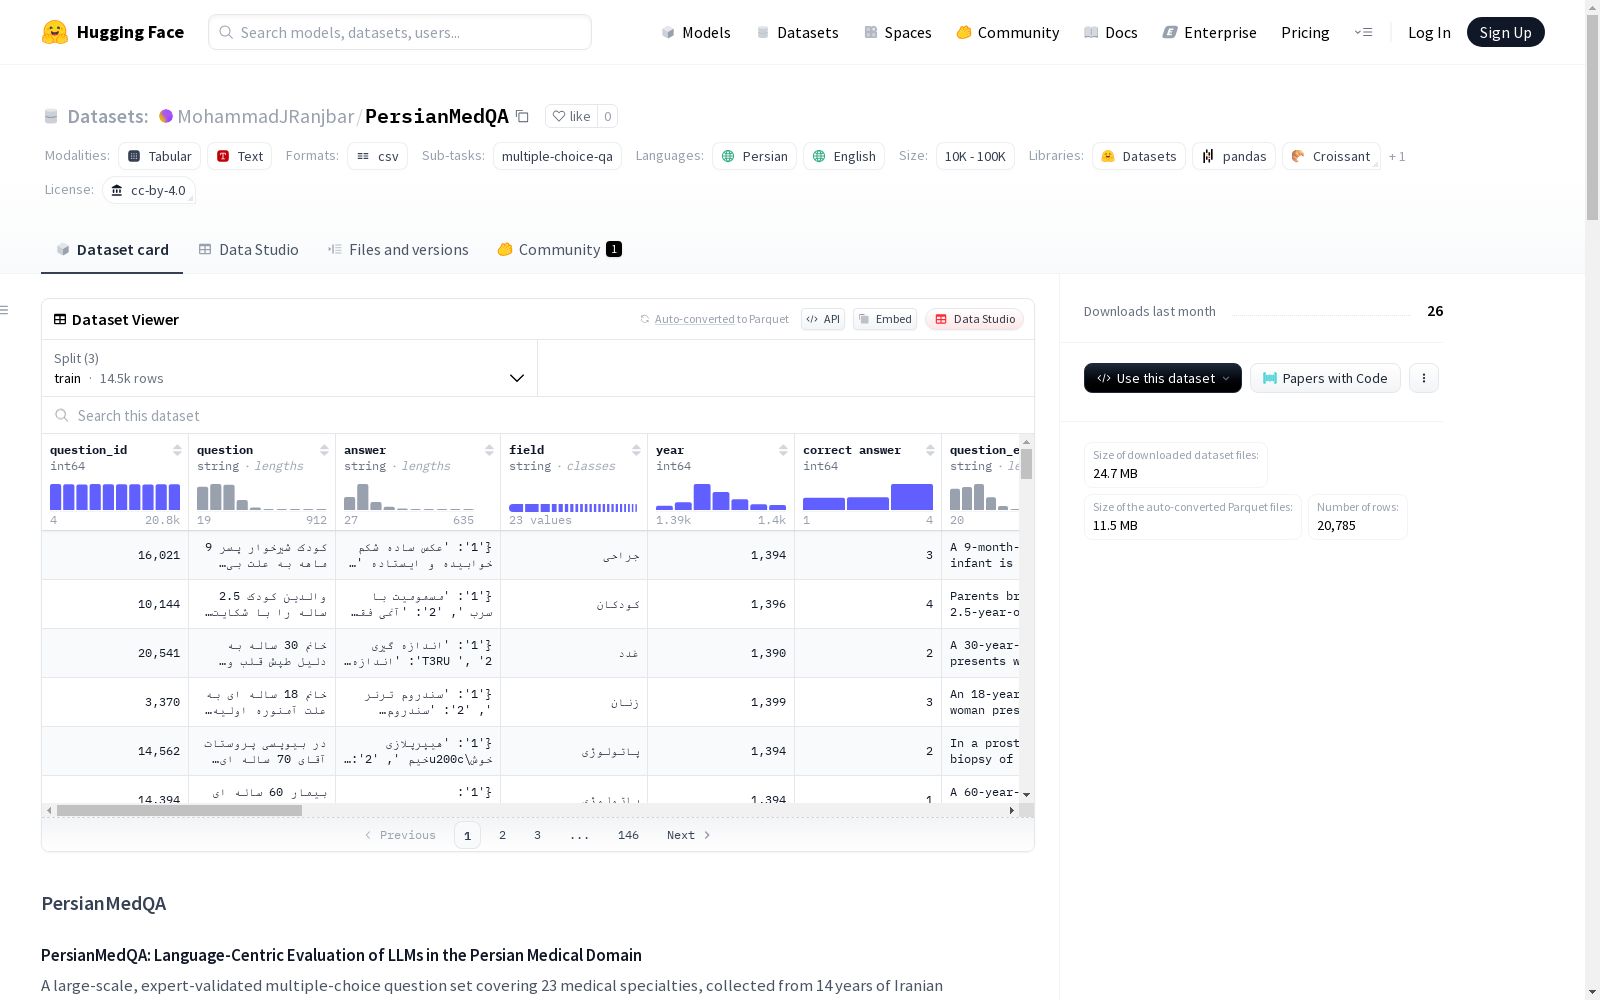
Task: Sort the answer column
Action: pyautogui.click(x=489, y=450)
